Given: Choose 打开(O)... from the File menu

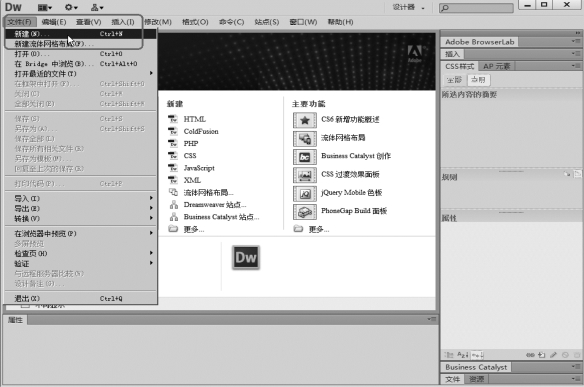Looking at the screenshot, I should [x=80, y=54].
